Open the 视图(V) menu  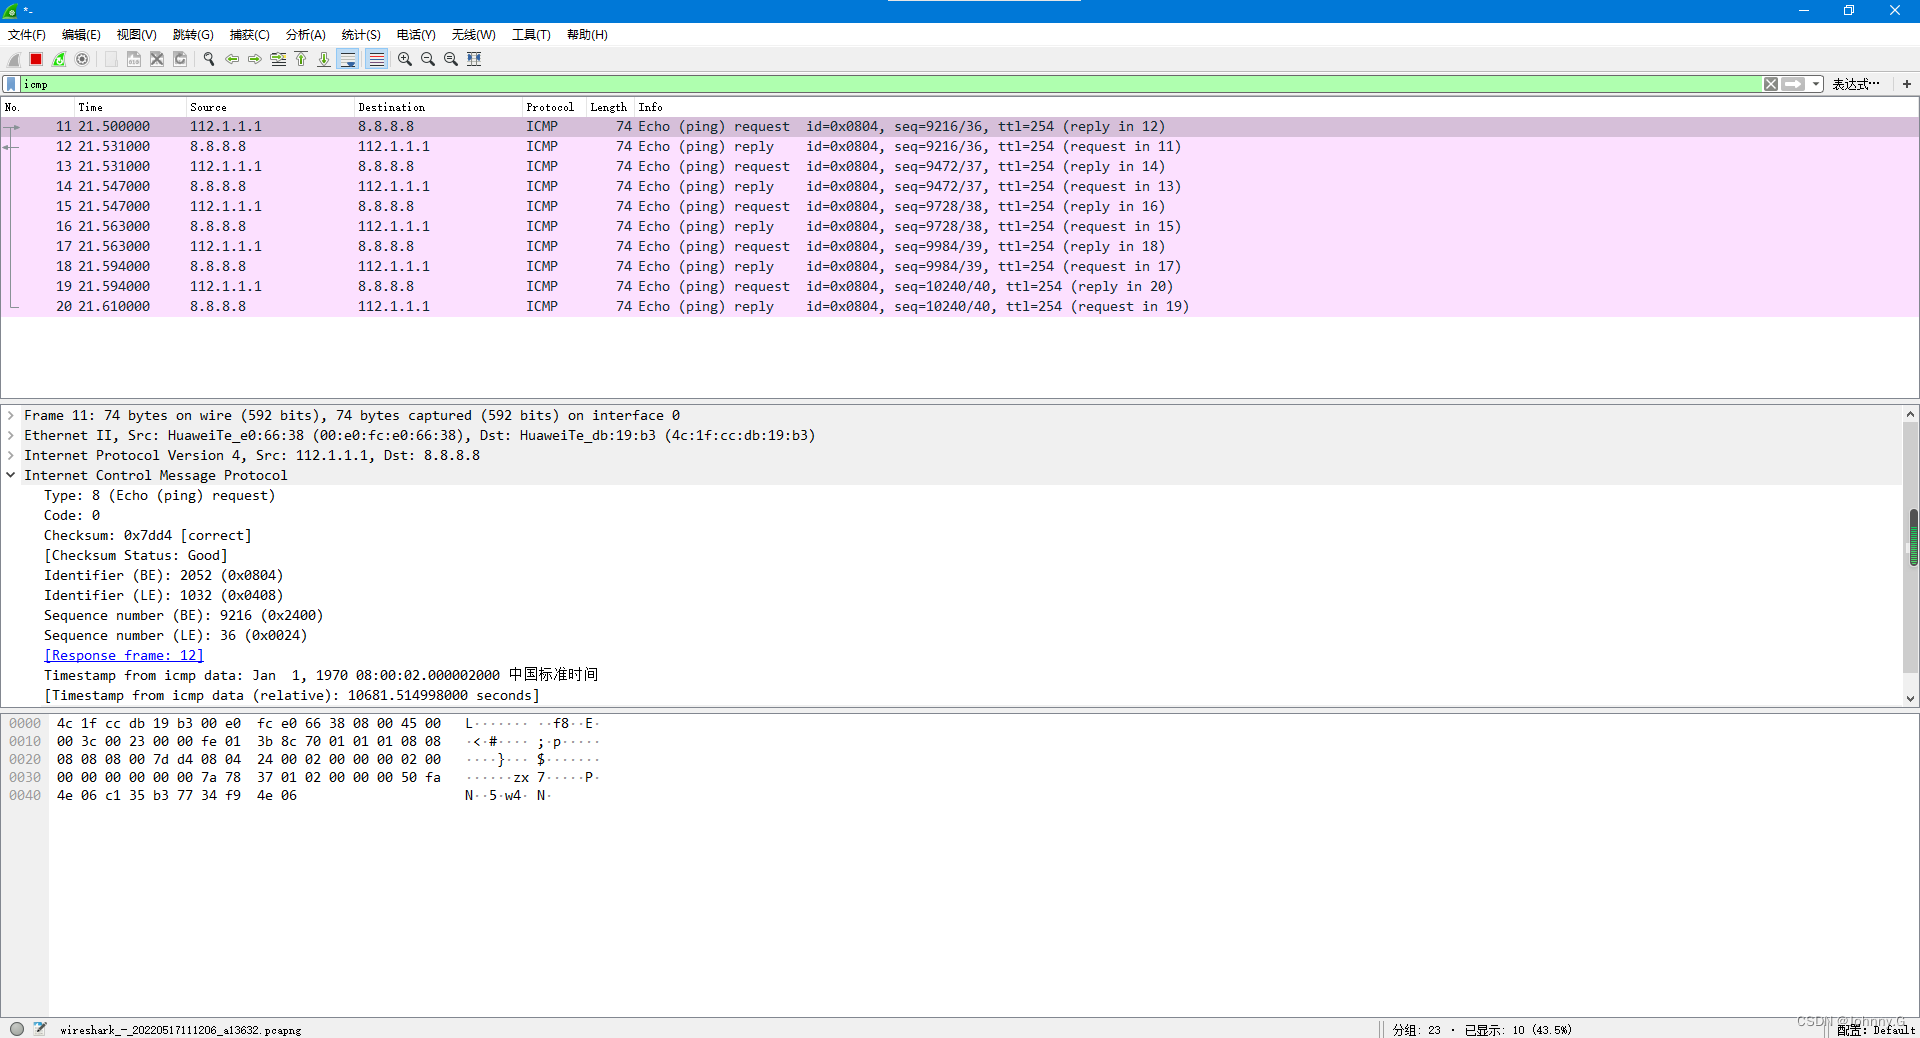tap(136, 34)
